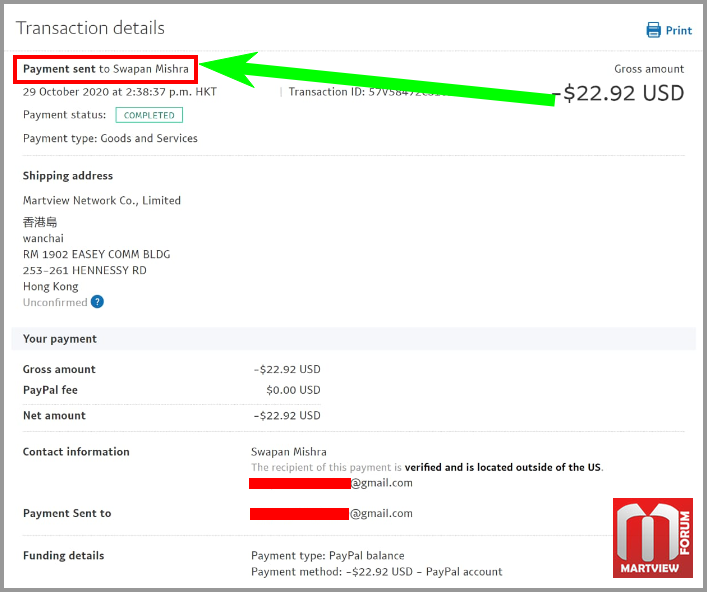Click 'Payment type: PayPal balance' text
707x592 pixels.
point(328,555)
